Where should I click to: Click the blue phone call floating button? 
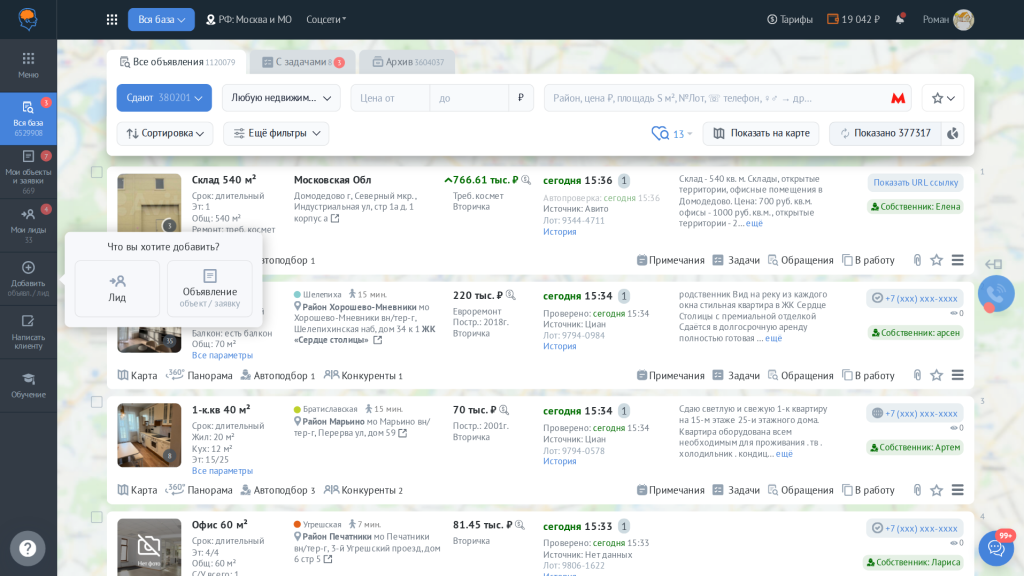[x=995, y=293]
